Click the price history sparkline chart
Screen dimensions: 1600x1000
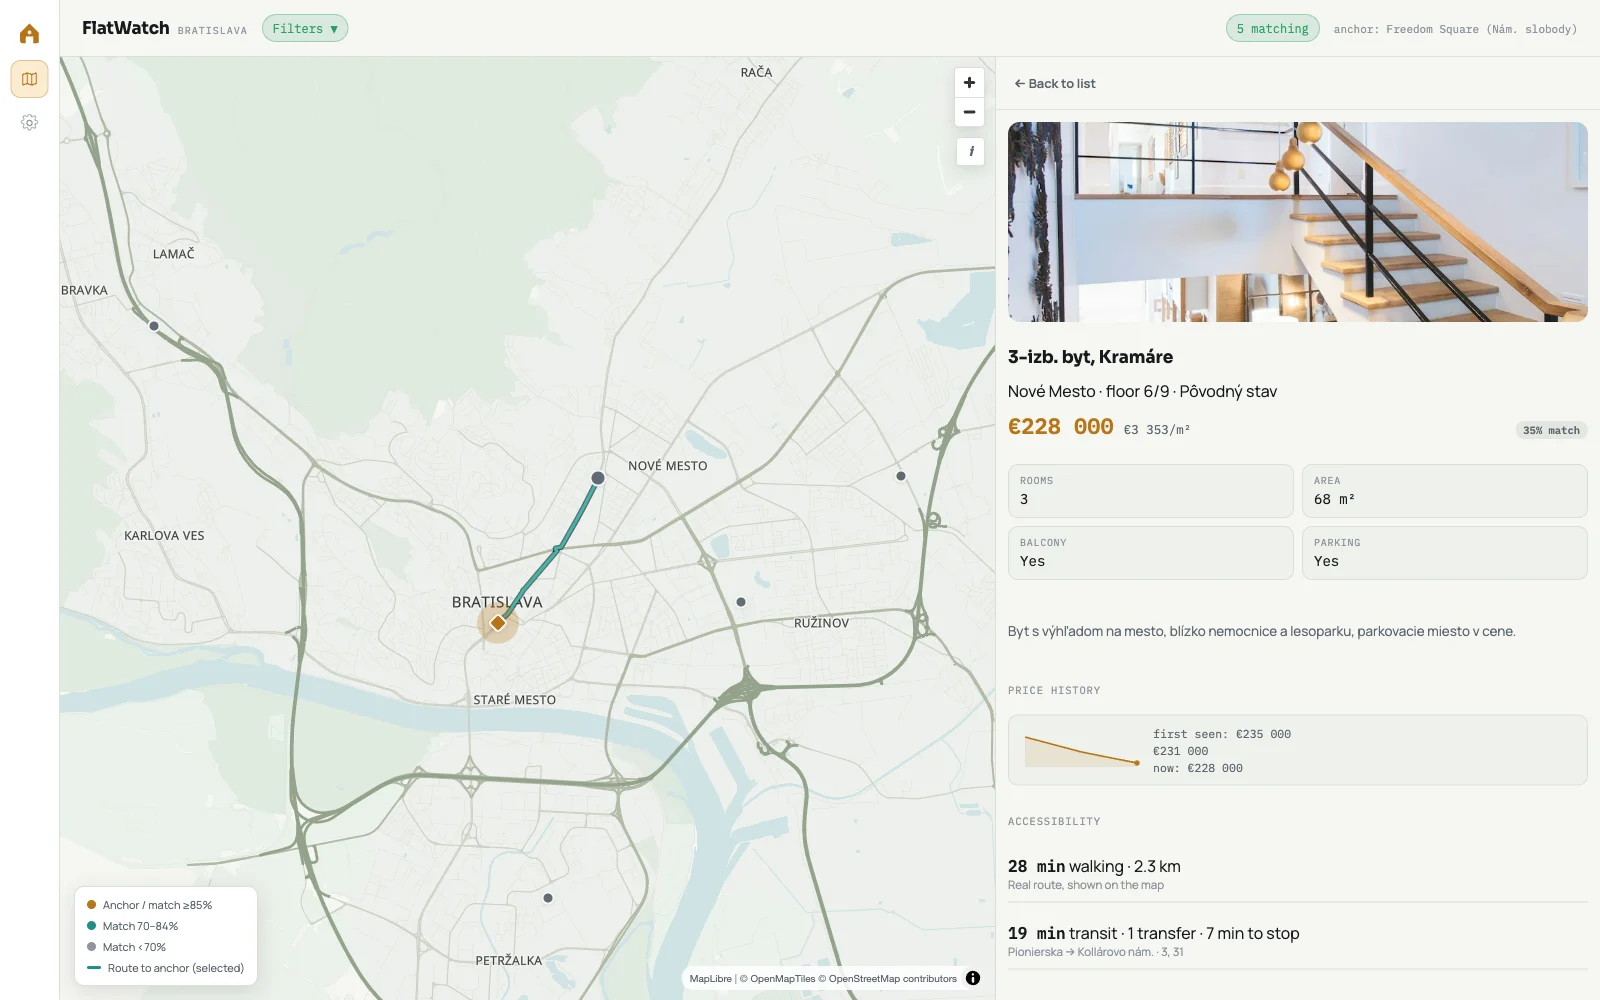tap(1082, 751)
